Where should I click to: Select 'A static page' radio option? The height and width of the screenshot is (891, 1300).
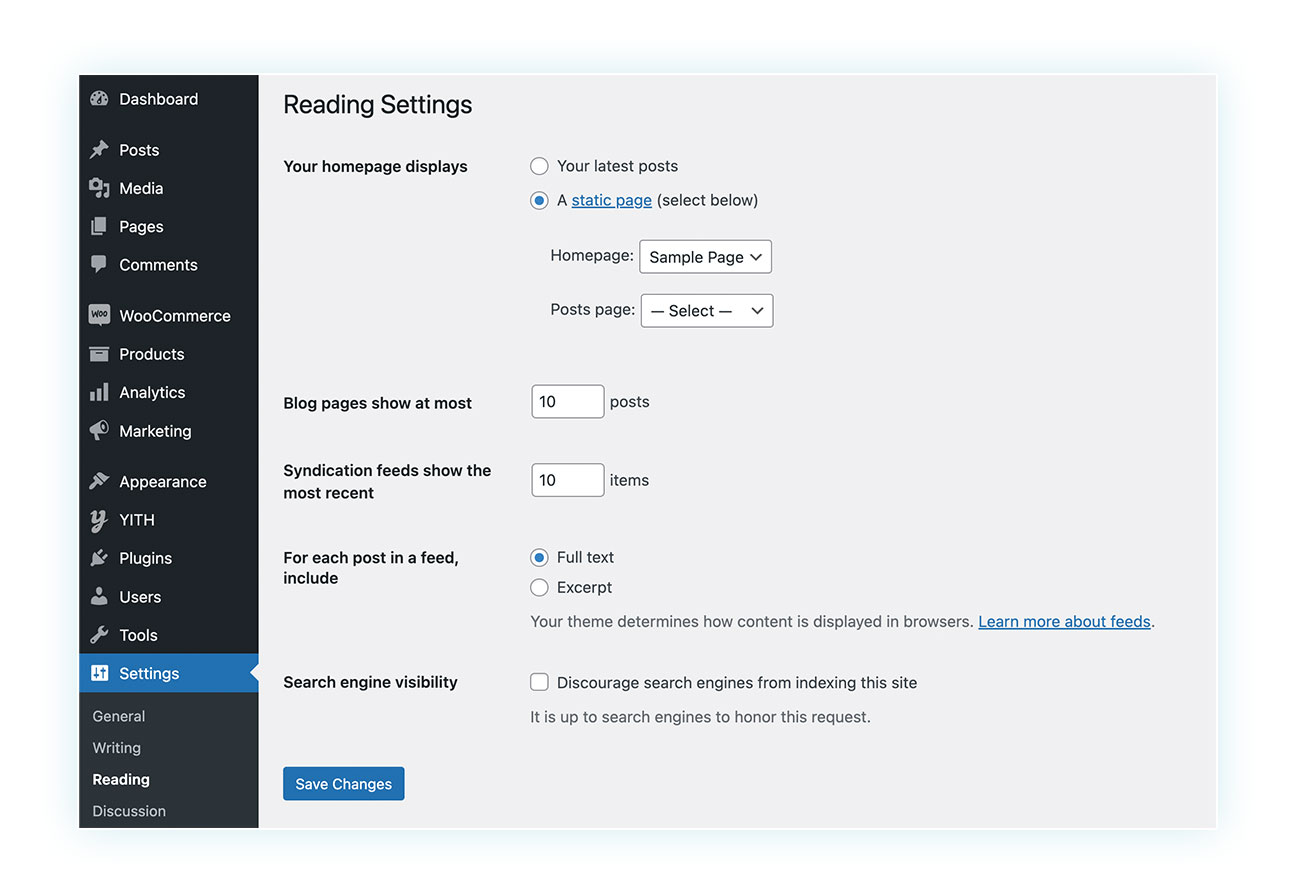point(539,200)
